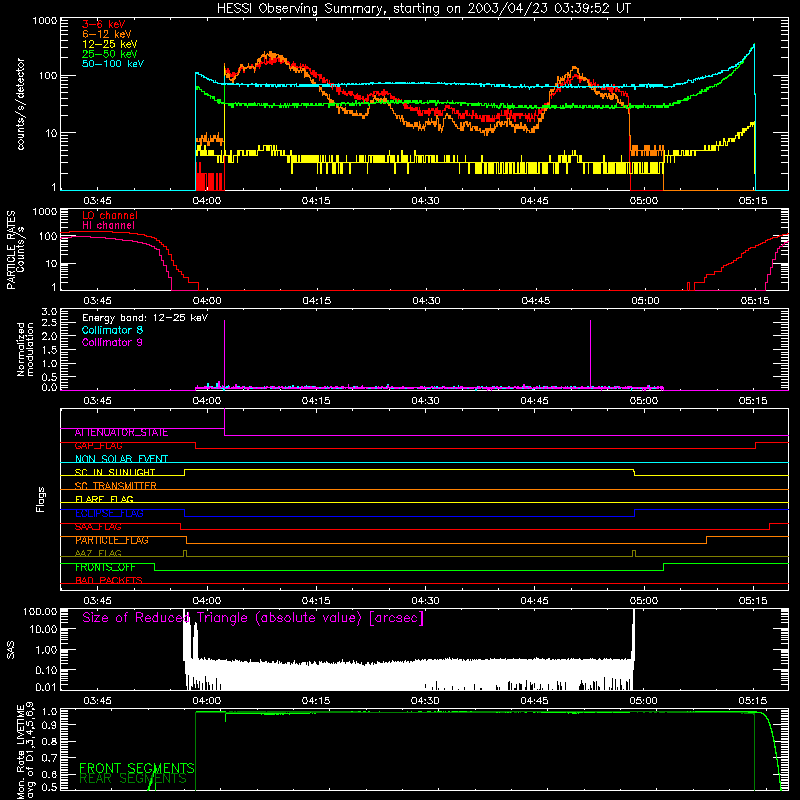Click the BAD_PACKETS flag label
Screen dimensions: 800x800
pyautogui.click(x=109, y=581)
